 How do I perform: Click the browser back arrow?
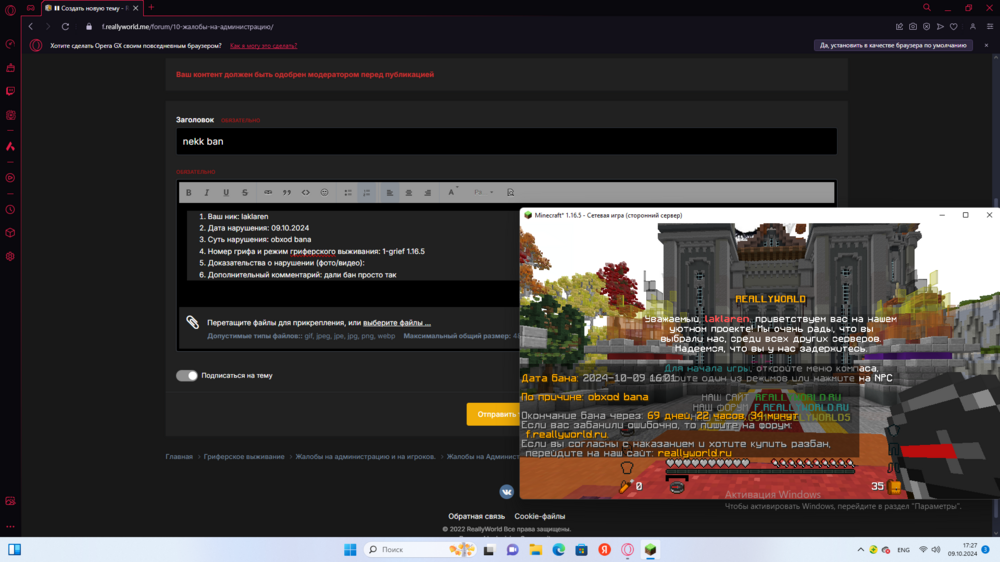point(31,27)
